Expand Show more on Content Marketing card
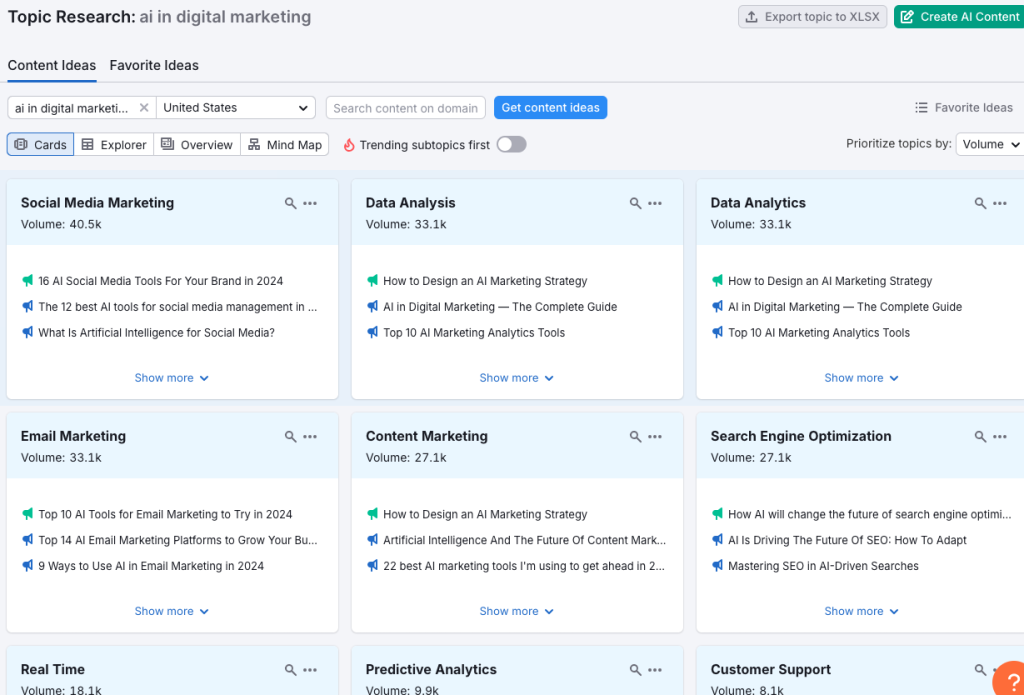 click(517, 610)
